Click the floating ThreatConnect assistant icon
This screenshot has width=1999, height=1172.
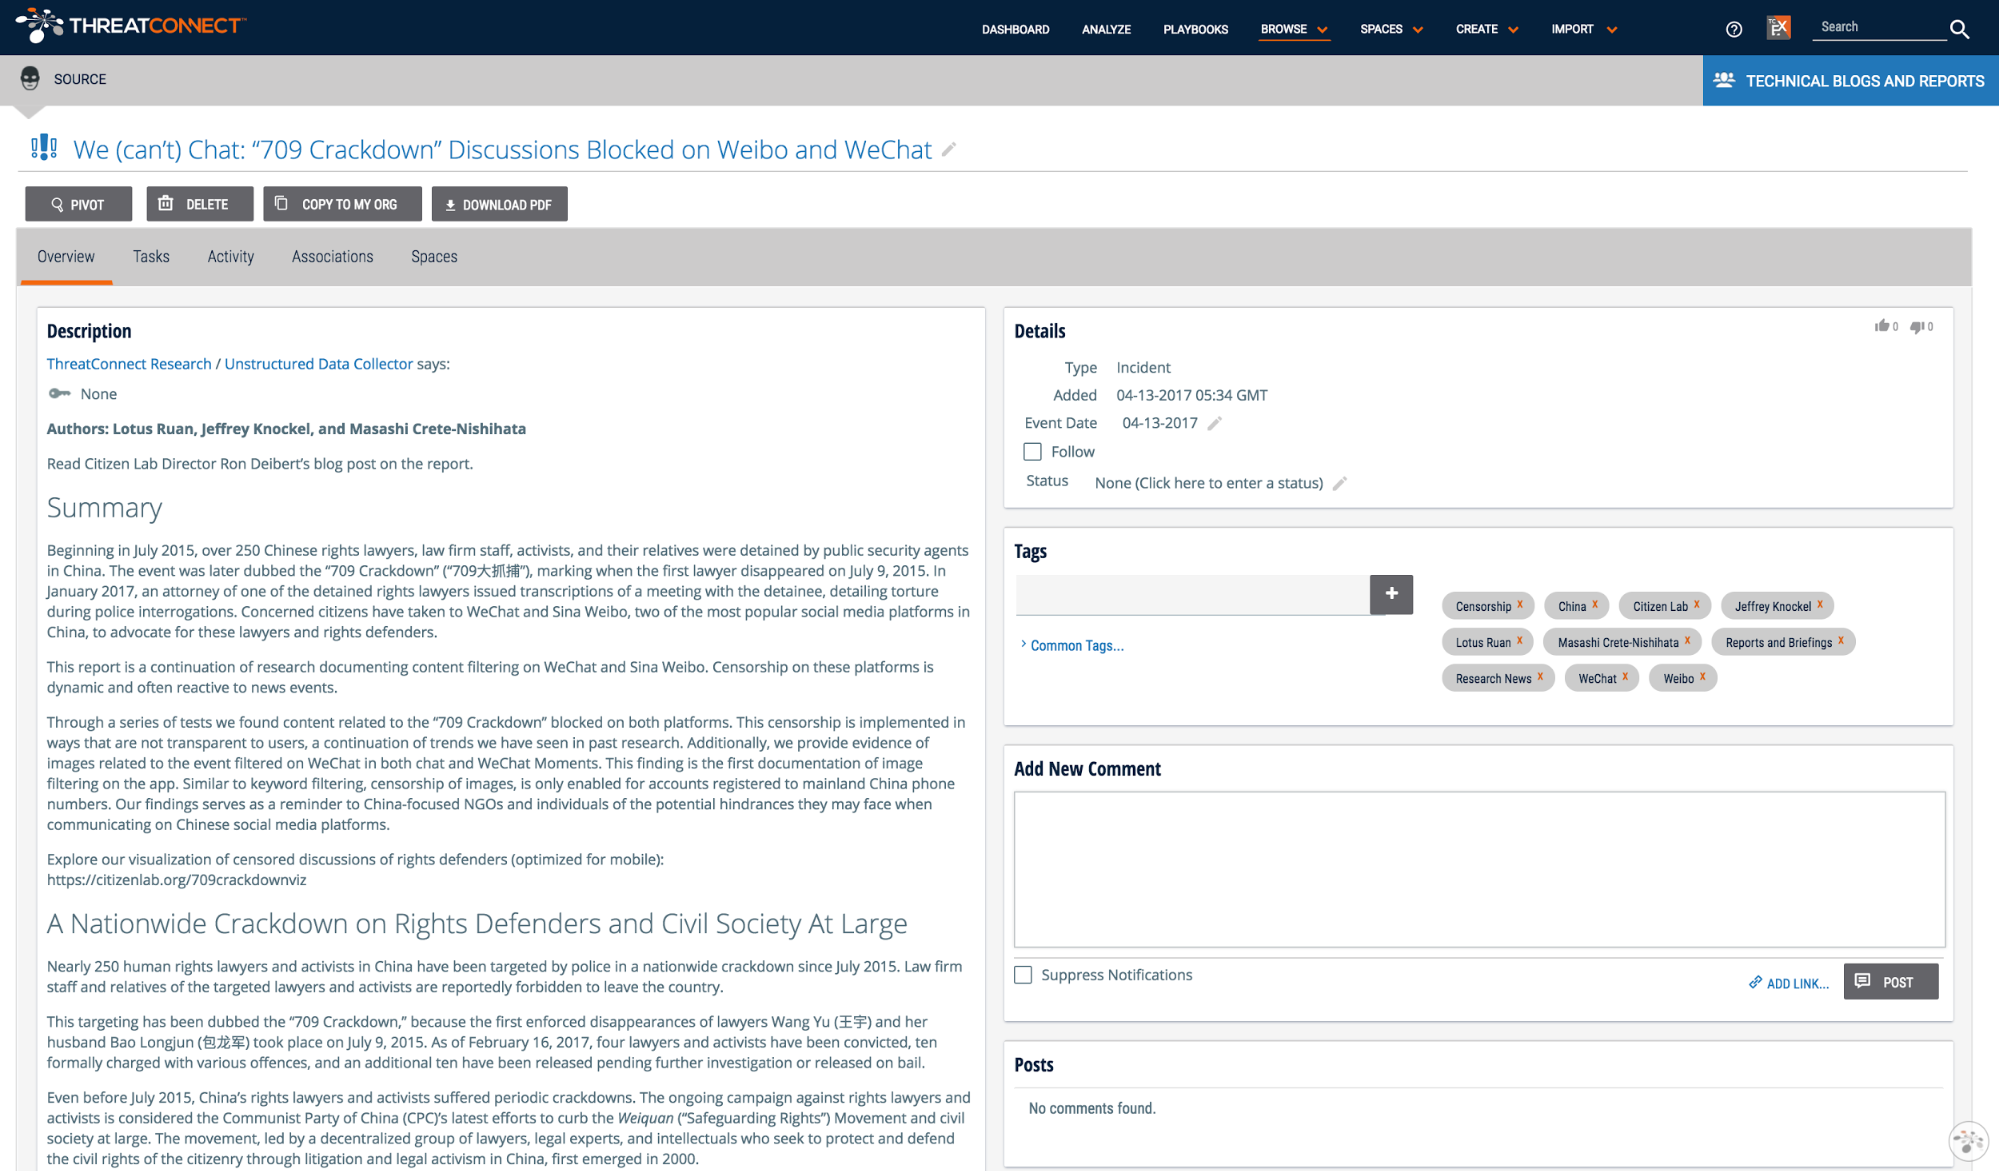click(x=1968, y=1140)
